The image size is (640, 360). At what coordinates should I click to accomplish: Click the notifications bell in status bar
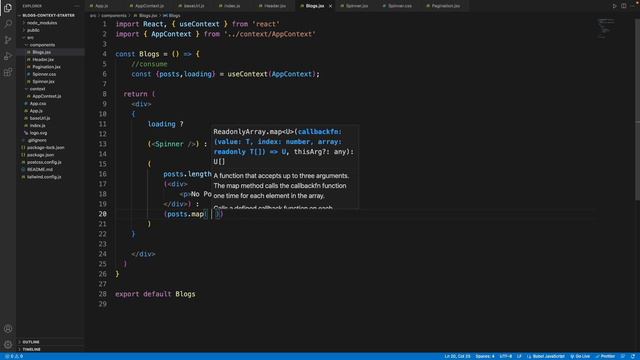point(633,356)
